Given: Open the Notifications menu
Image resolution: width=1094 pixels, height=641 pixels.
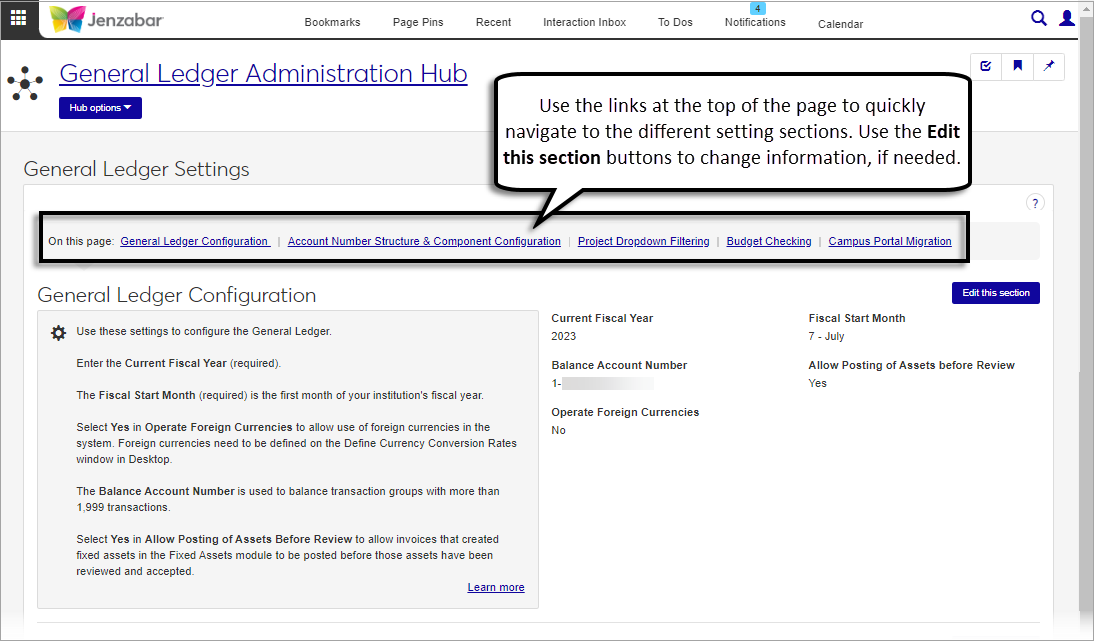Looking at the screenshot, I should click(x=755, y=22).
